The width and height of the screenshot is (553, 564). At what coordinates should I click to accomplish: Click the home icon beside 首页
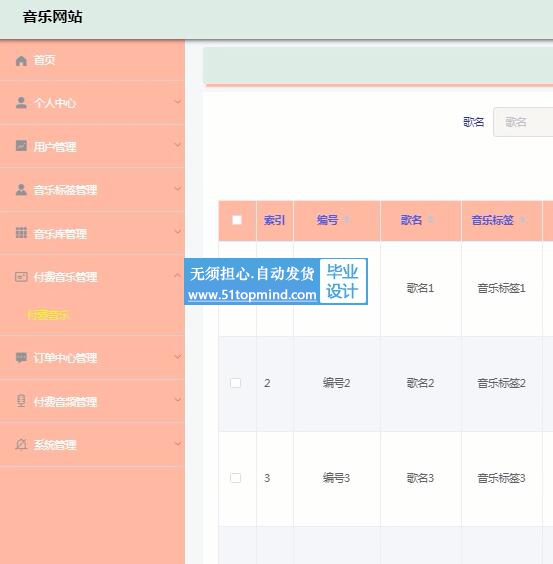(x=21, y=61)
